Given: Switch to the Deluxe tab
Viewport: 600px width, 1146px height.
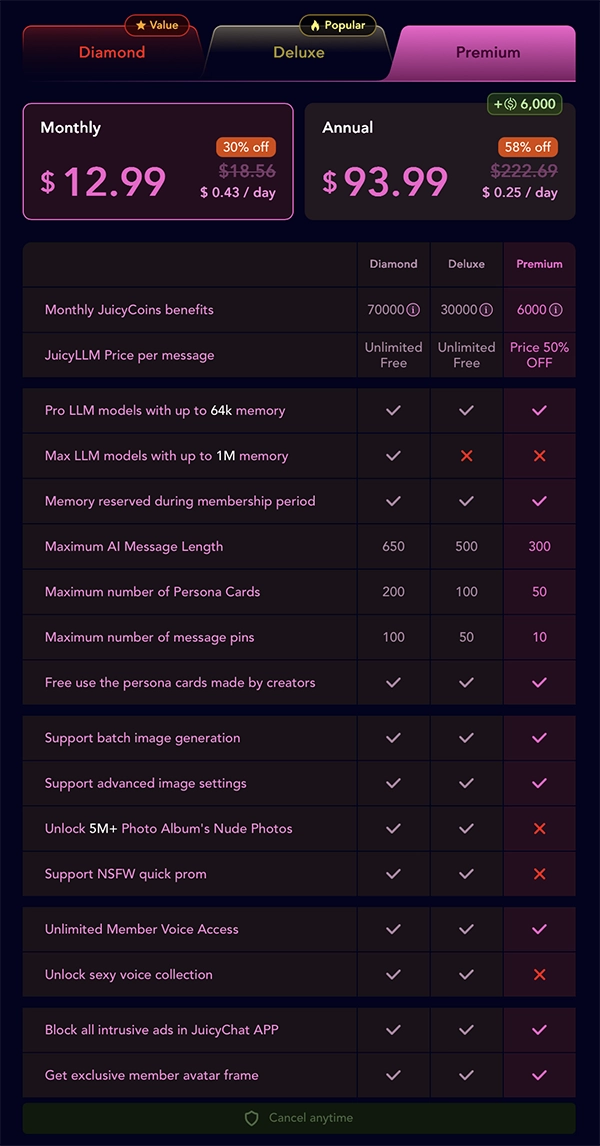Looking at the screenshot, I should [300, 51].
